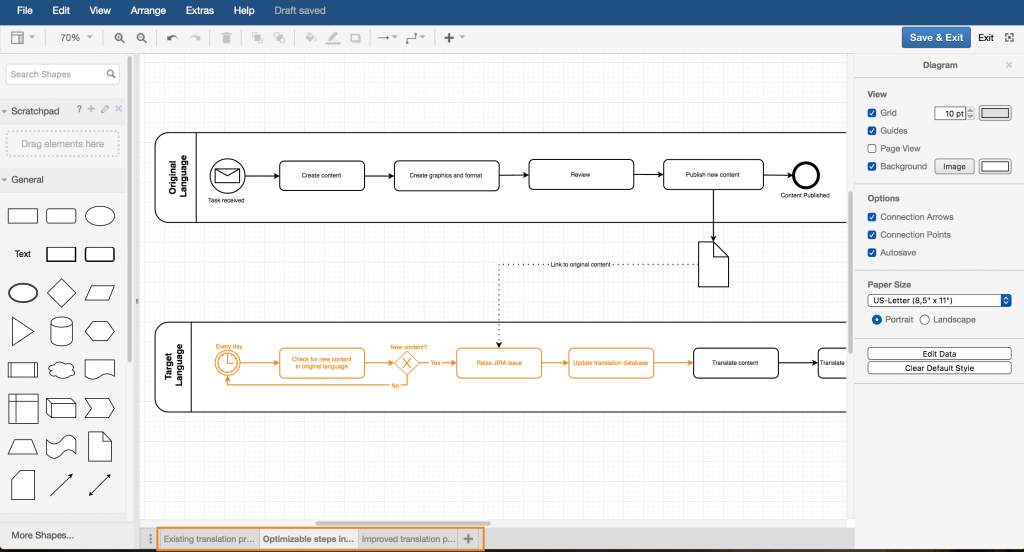Close the Scratchpad with x icon
1024x552 pixels.
118,108
